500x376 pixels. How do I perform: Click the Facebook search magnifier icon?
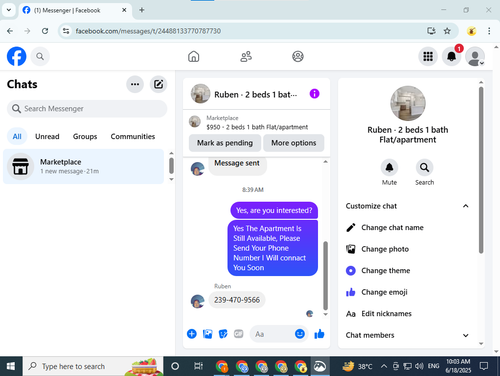pyautogui.click(x=40, y=56)
